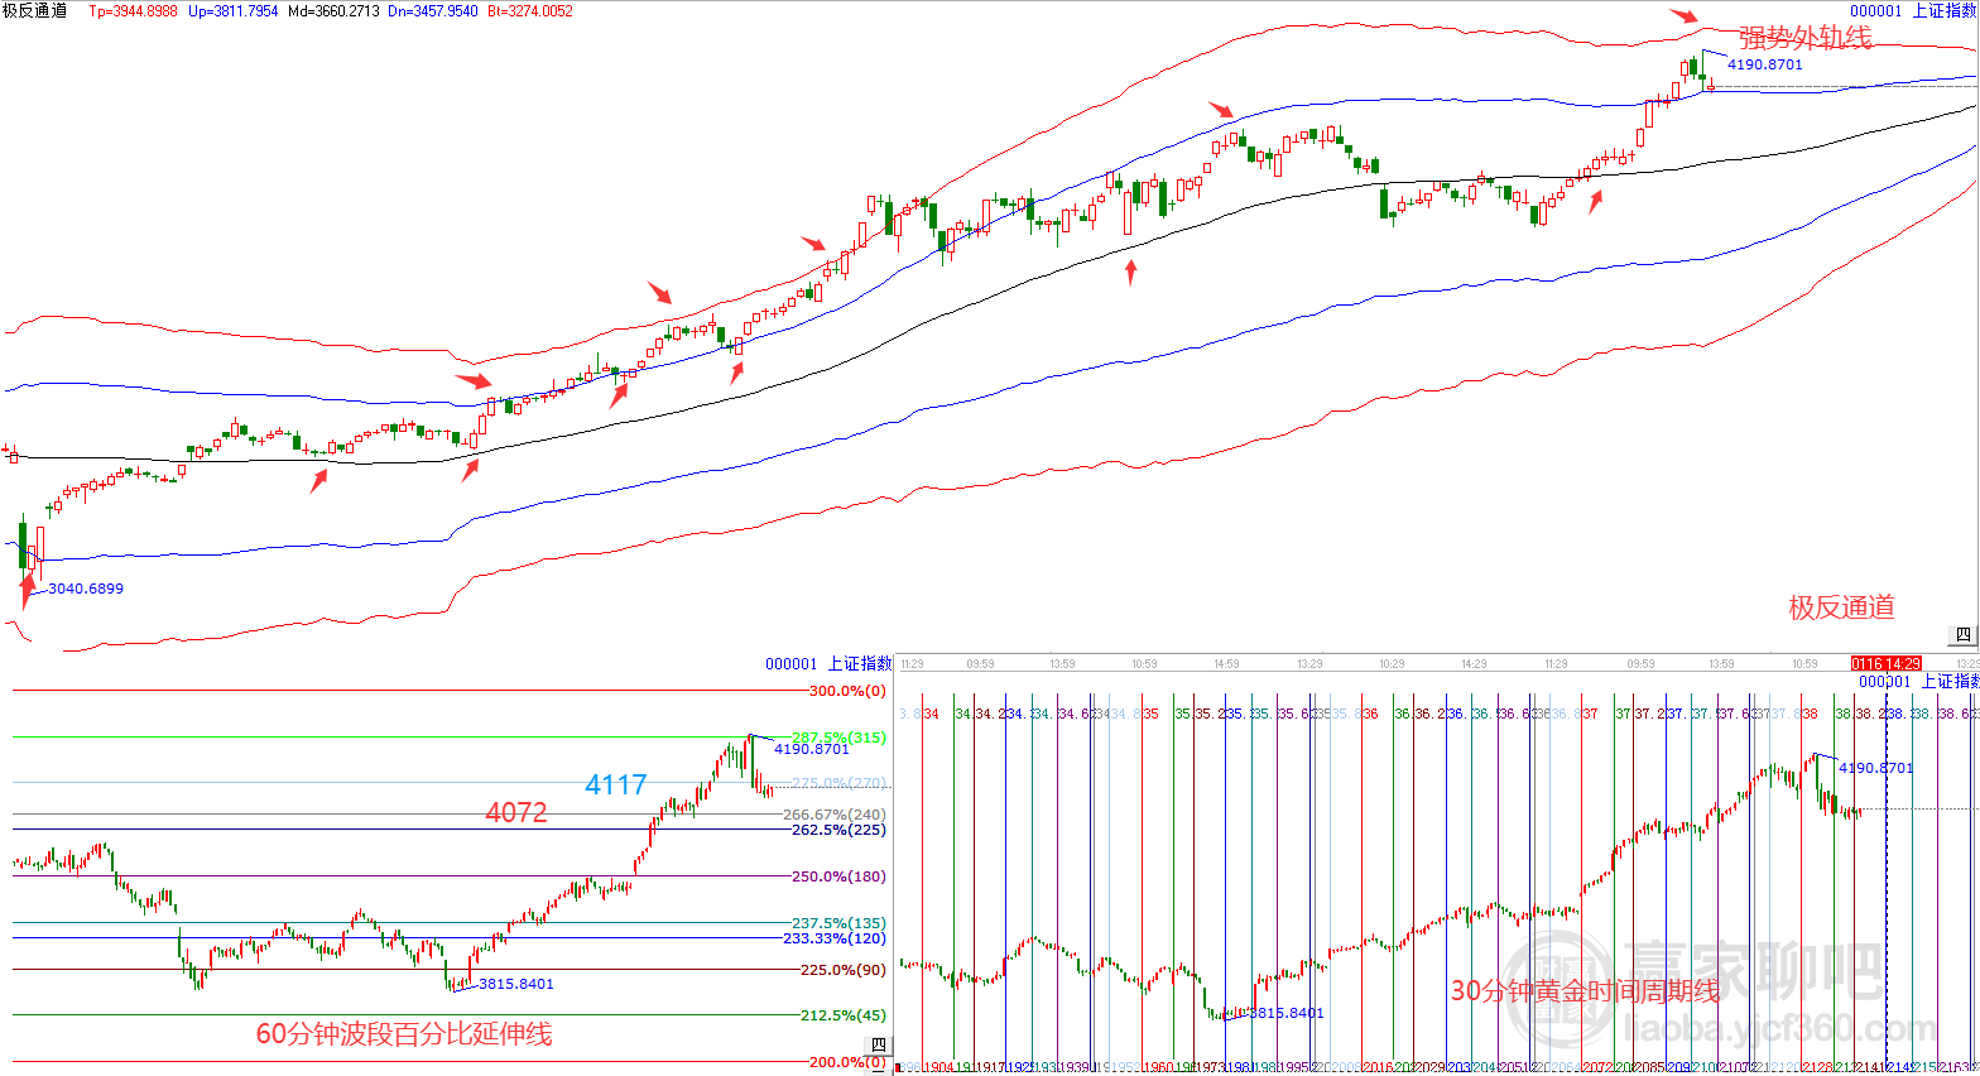The image size is (1980, 1076).
Task: Click the 强势外轨线 annotation
Action: coord(1805,38)
